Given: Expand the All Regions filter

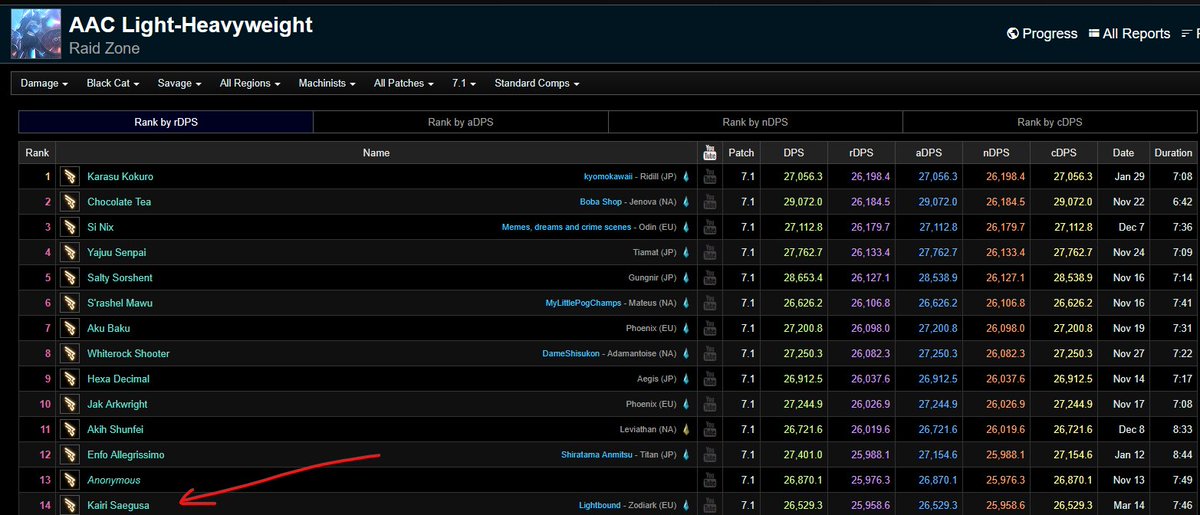Looking at the screenshot, I should point(249,84).
